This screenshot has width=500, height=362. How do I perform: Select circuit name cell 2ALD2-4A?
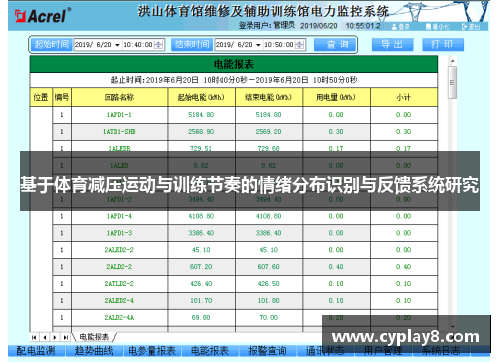pos(119,318)
